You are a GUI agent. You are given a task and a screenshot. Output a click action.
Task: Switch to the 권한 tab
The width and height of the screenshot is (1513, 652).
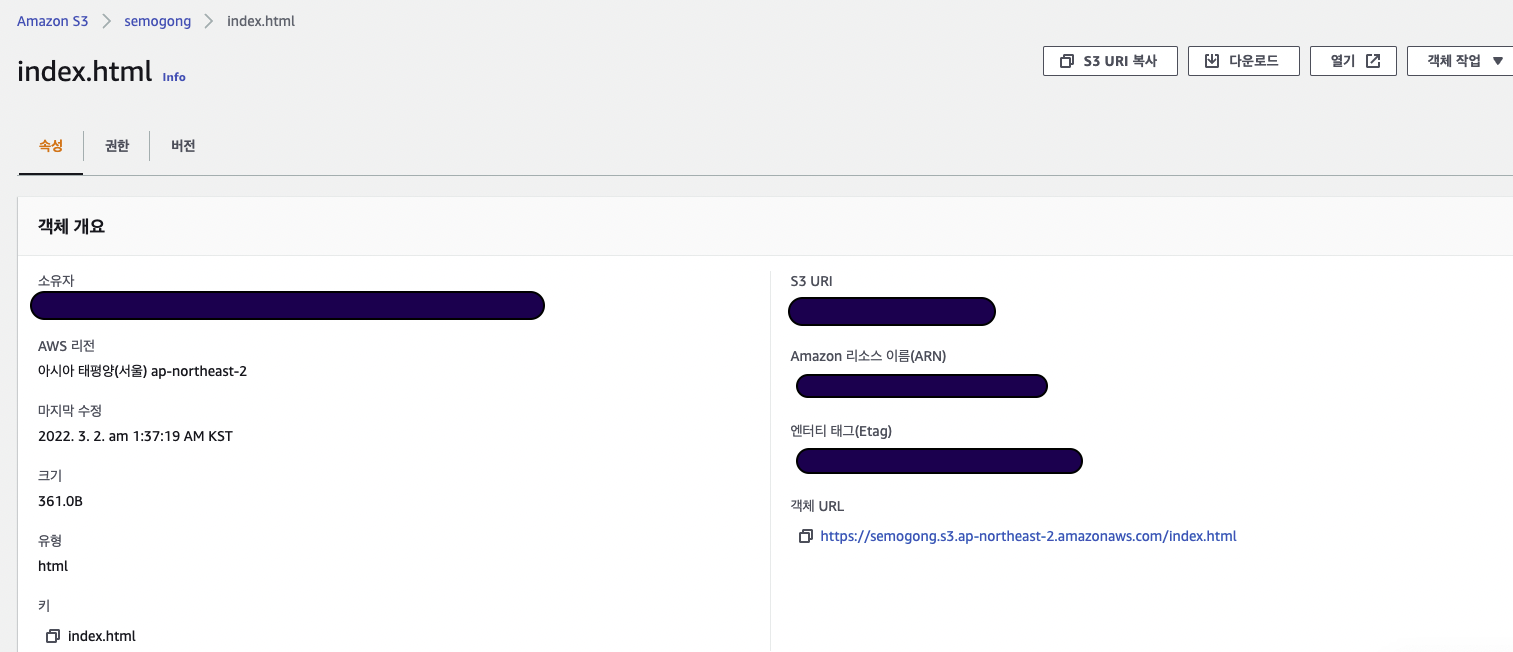tap(117, 146)
